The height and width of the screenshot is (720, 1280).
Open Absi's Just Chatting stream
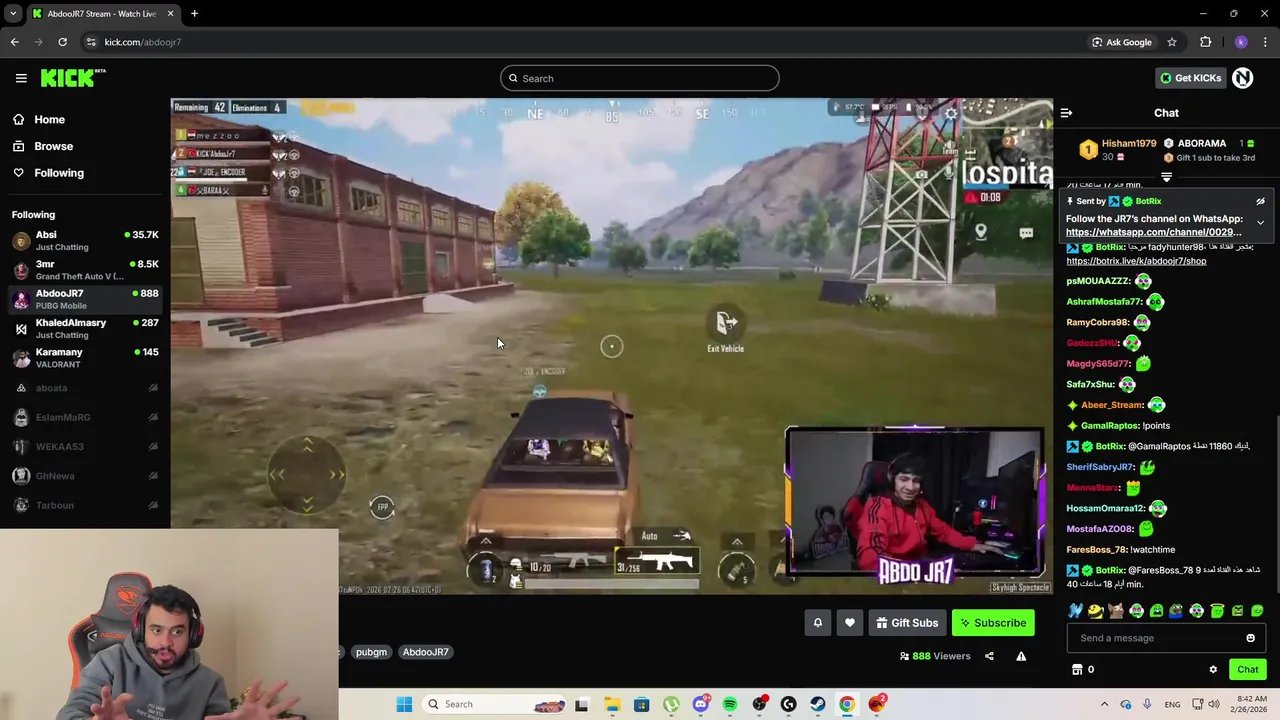coord(85,241)
